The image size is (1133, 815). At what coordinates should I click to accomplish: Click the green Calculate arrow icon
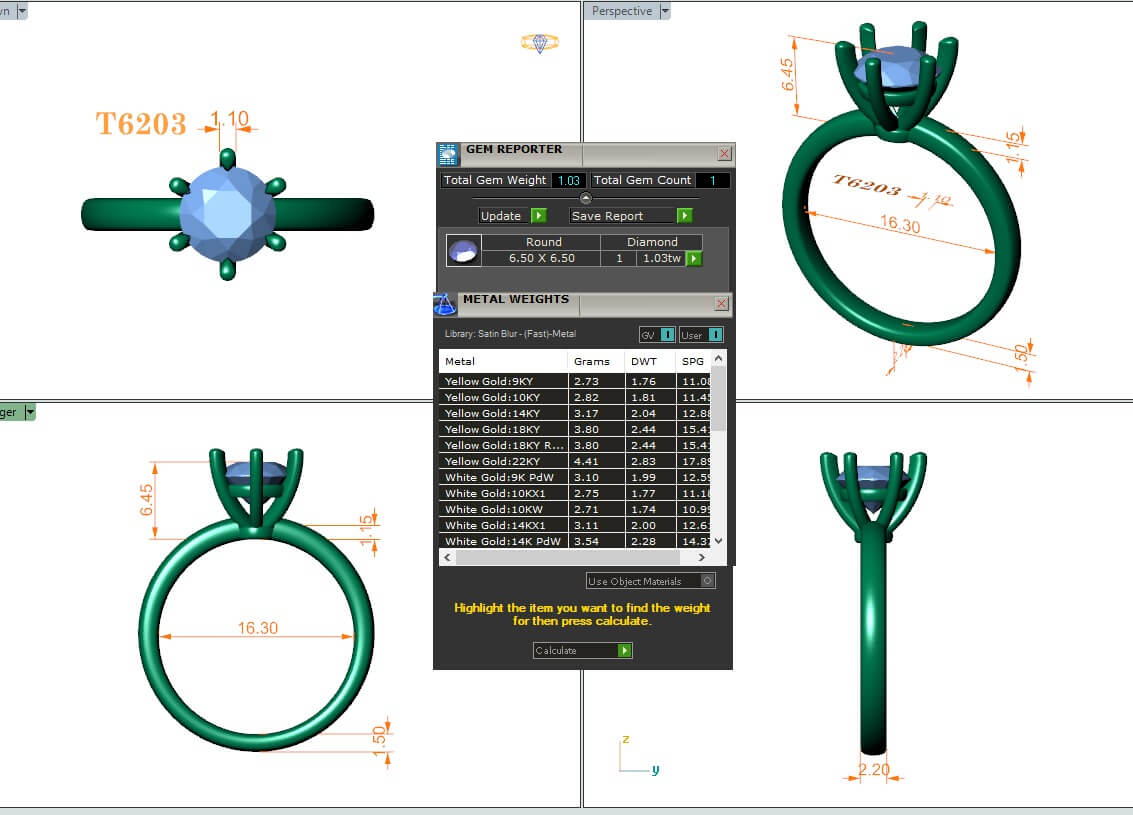point(624,651)
